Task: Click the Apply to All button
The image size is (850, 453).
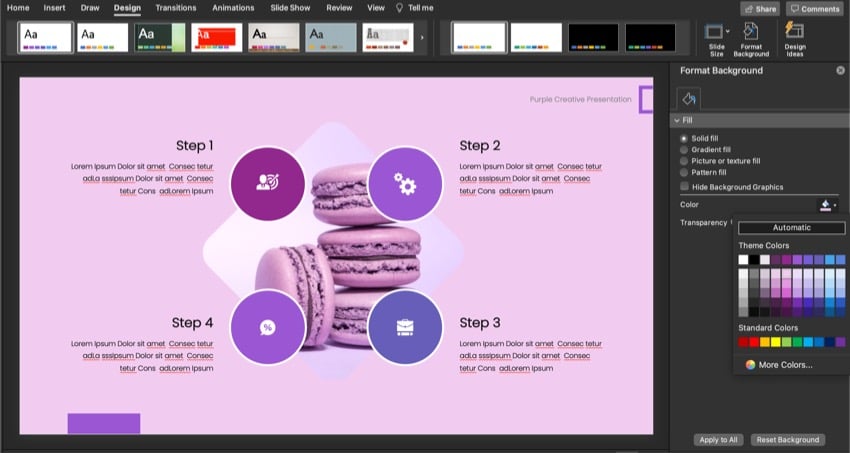Action: click(x=716, y=439)
